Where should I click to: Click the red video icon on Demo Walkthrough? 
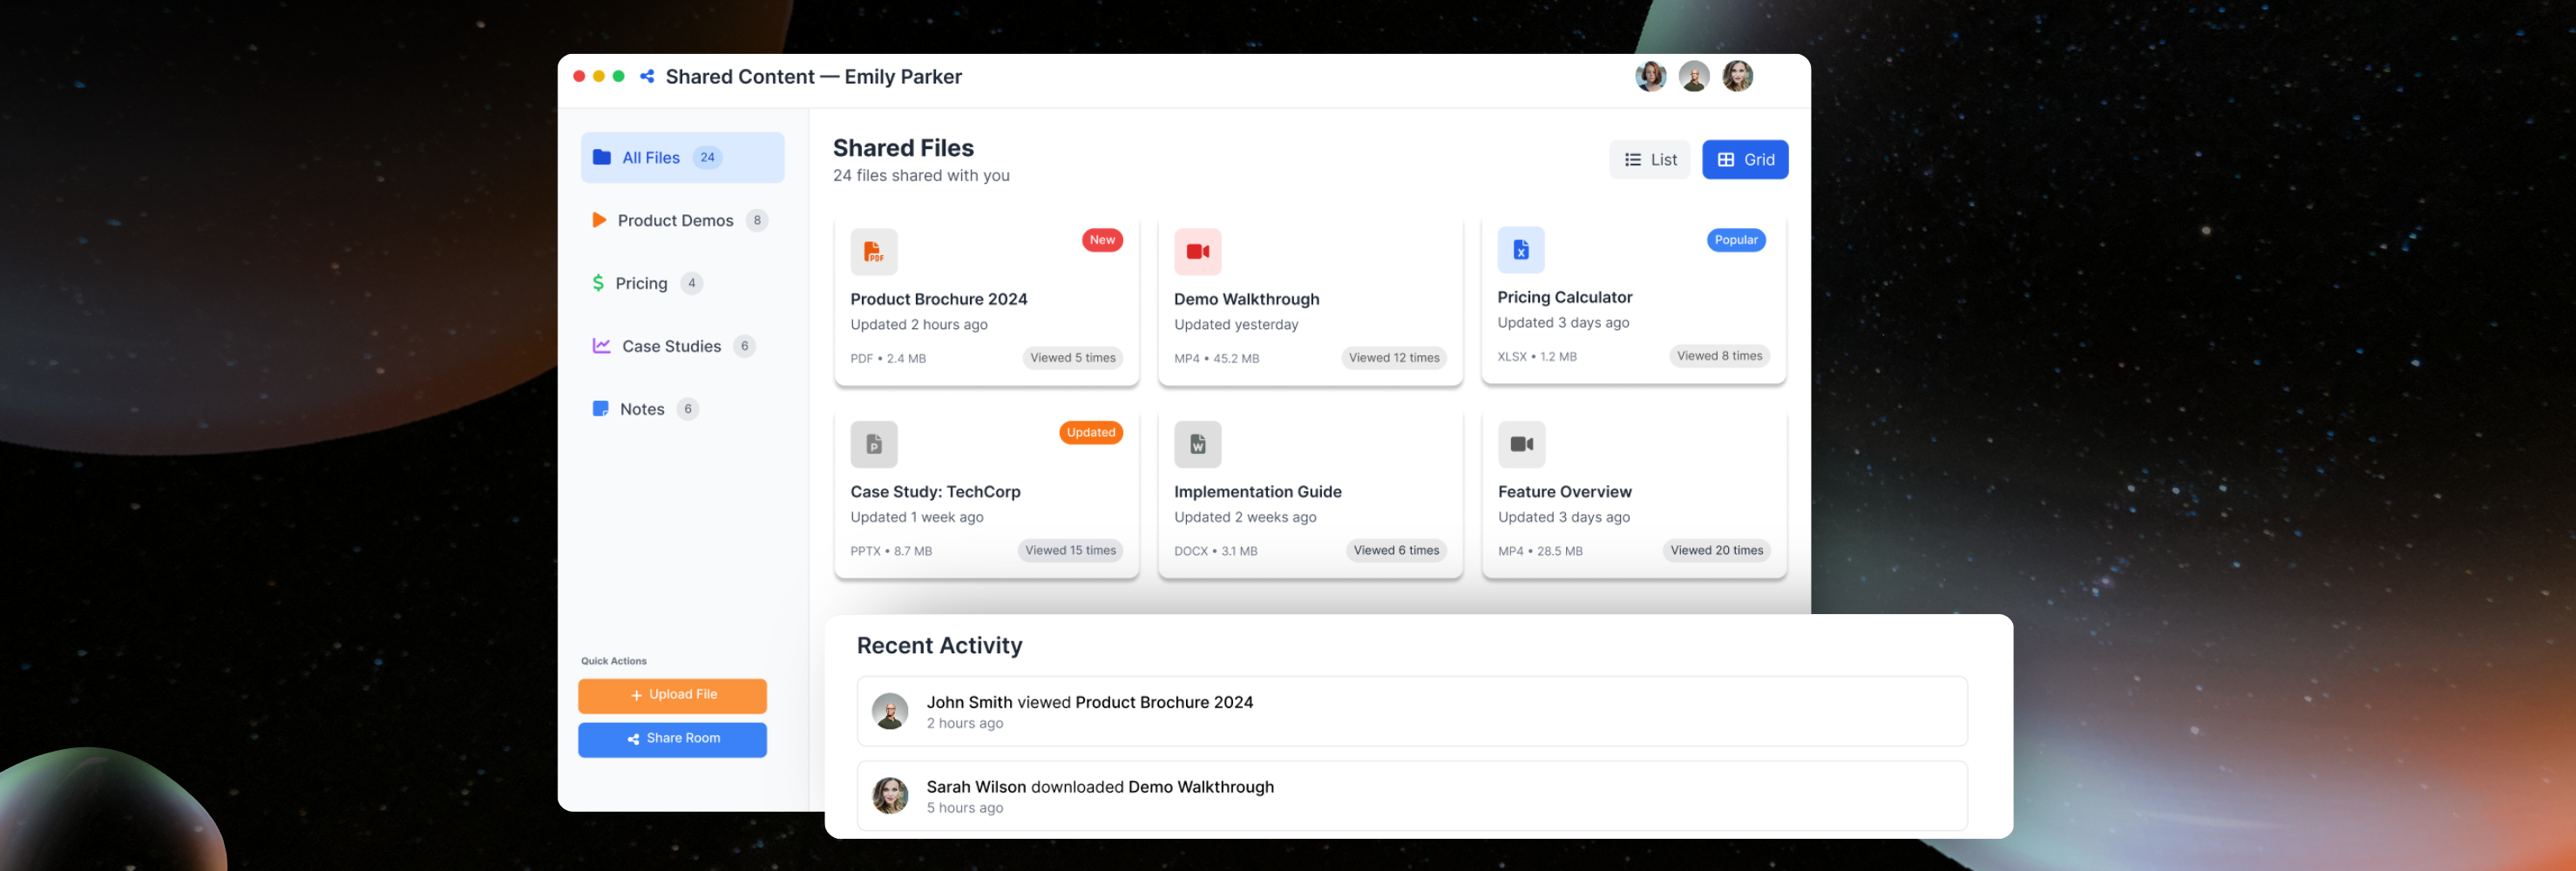click(x=1197, y=252)
